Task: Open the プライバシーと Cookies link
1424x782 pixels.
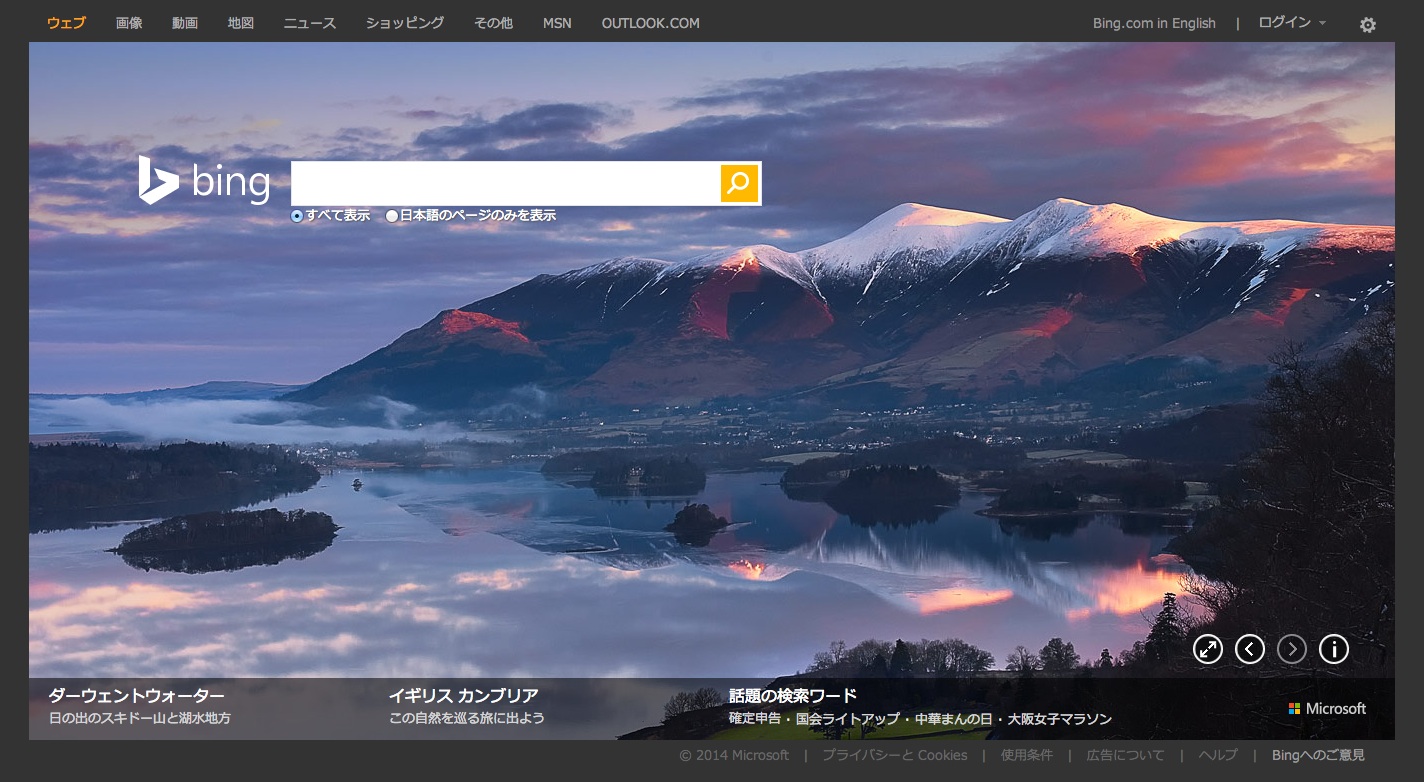Action: (894, 755)
